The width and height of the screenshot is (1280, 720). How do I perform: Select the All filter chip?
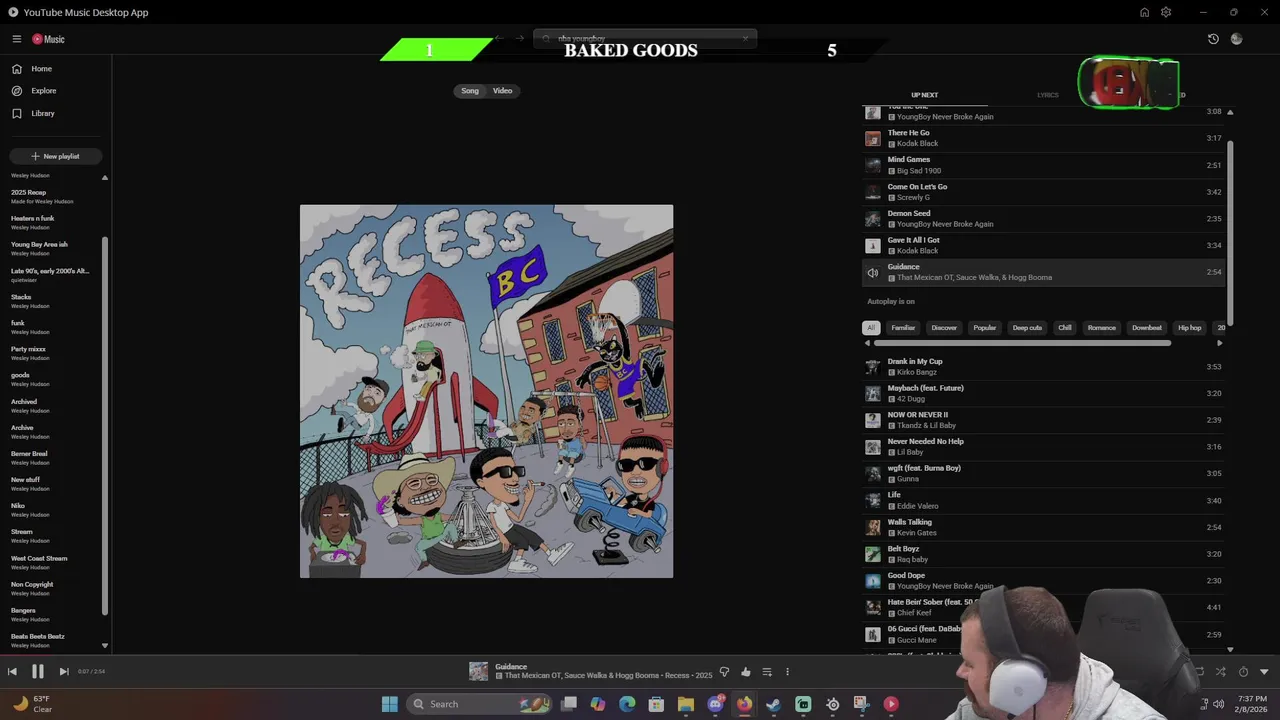(x=871, y=328)
